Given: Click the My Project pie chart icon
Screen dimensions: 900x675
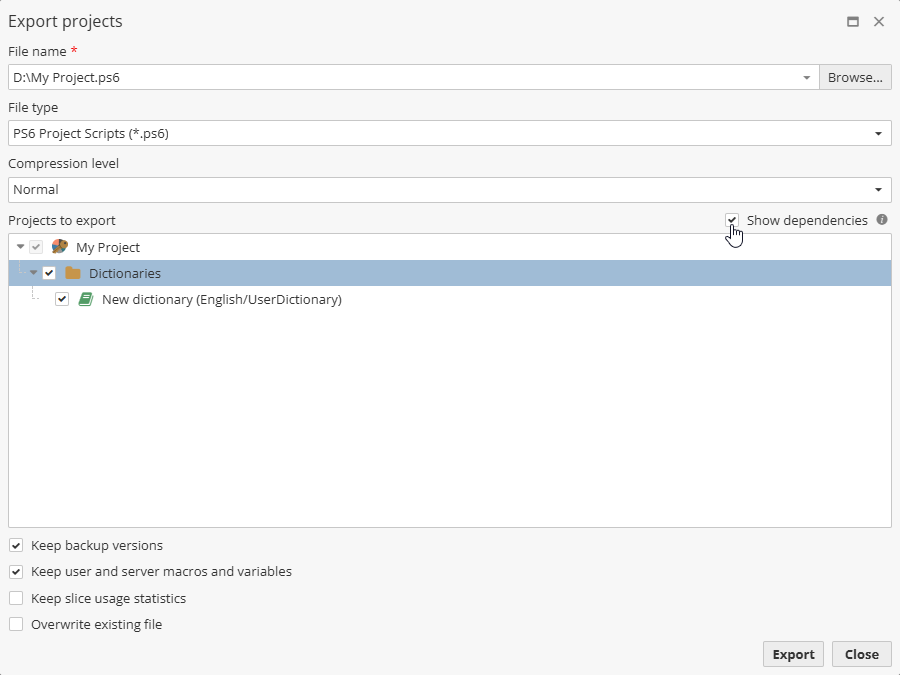Looking at the screenshot, I should [x=60, y=247].
